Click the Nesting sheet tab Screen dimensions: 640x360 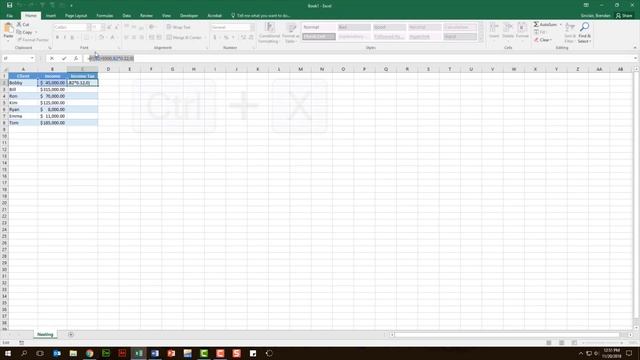45,334
